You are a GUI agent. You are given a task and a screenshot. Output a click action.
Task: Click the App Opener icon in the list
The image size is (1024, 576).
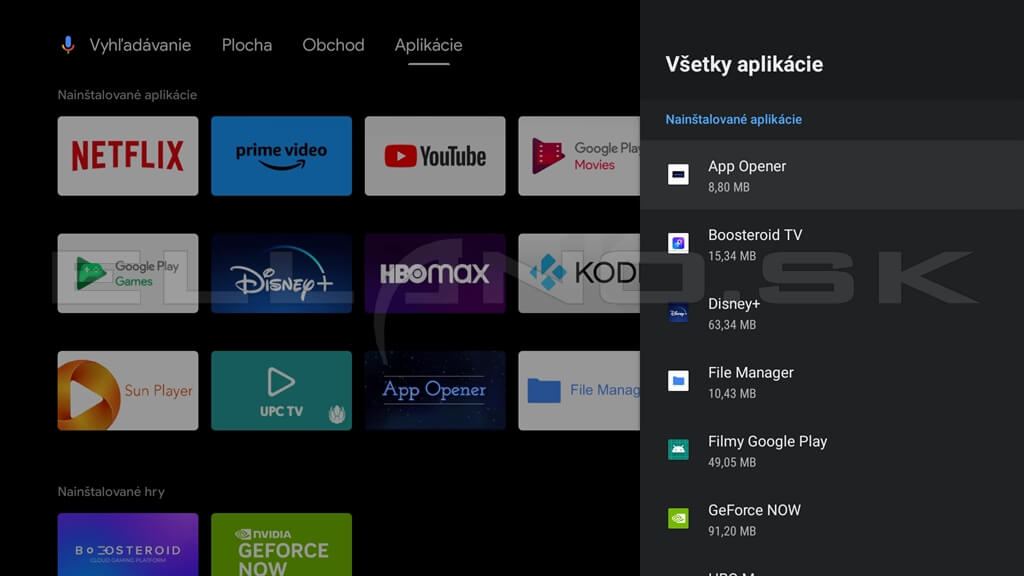tap(678, 174)
